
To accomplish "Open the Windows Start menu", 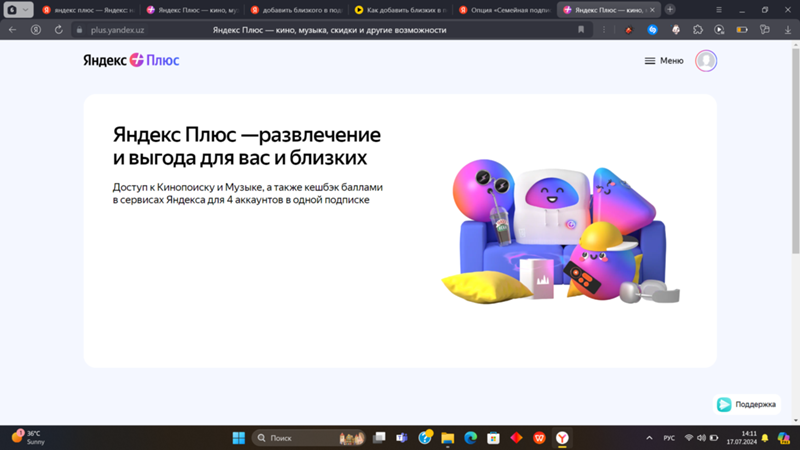I will [x=239, y=438].
